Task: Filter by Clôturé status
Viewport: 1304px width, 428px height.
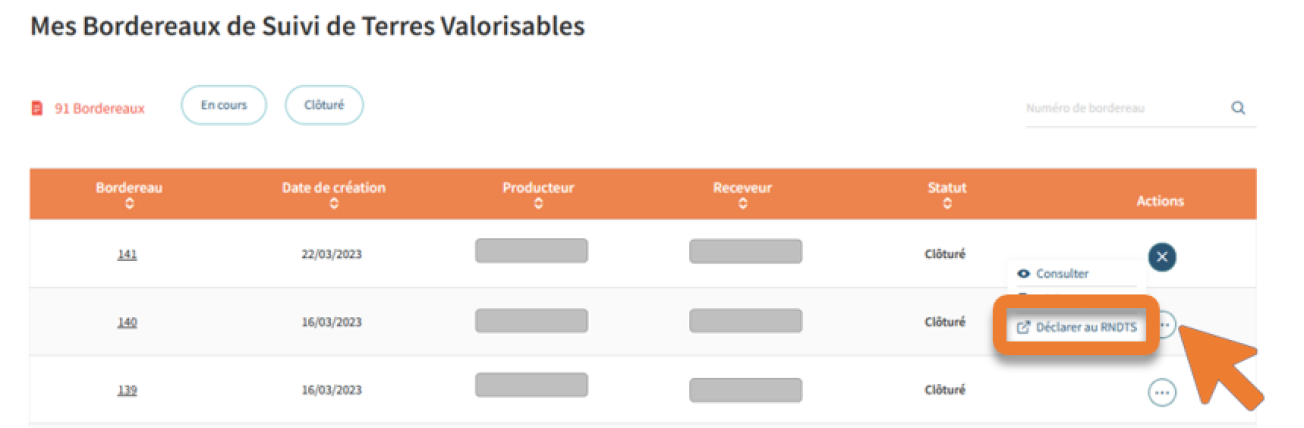Action: (324, 105)
